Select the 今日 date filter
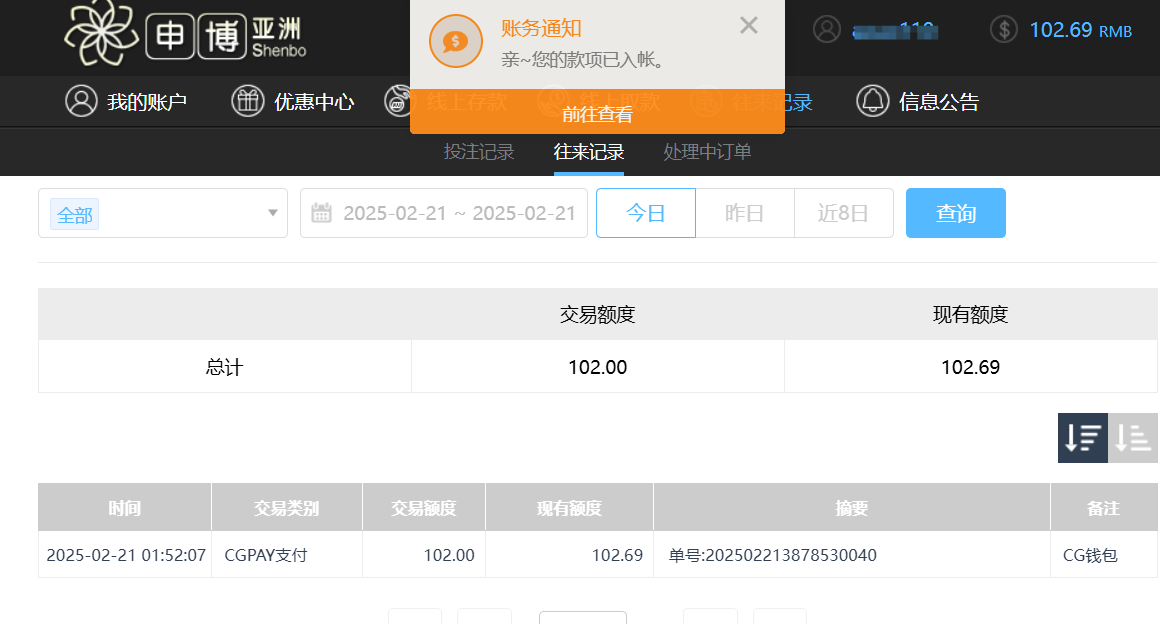This screenshot has height=624, width=1160. 646,213
